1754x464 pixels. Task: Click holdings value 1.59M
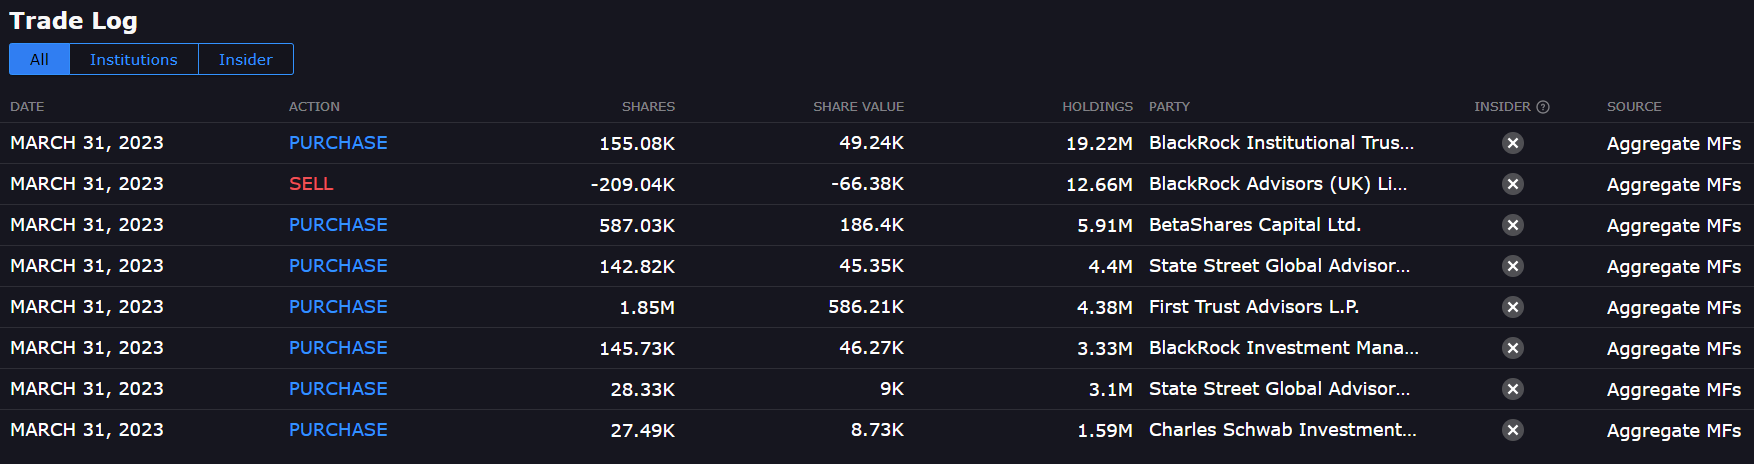pyautogui.click(x=1105, y=431)
